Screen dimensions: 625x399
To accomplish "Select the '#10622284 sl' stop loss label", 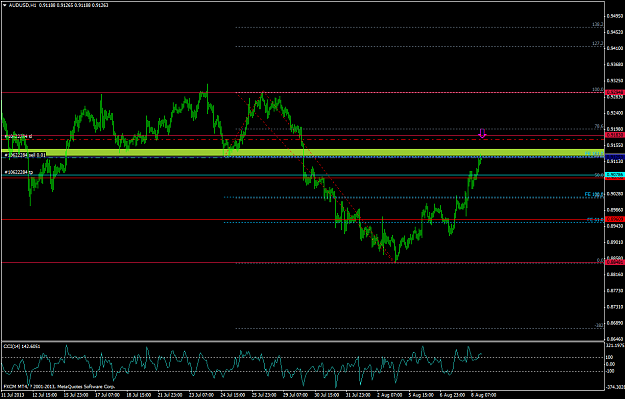I will click(x=18, y=136).
